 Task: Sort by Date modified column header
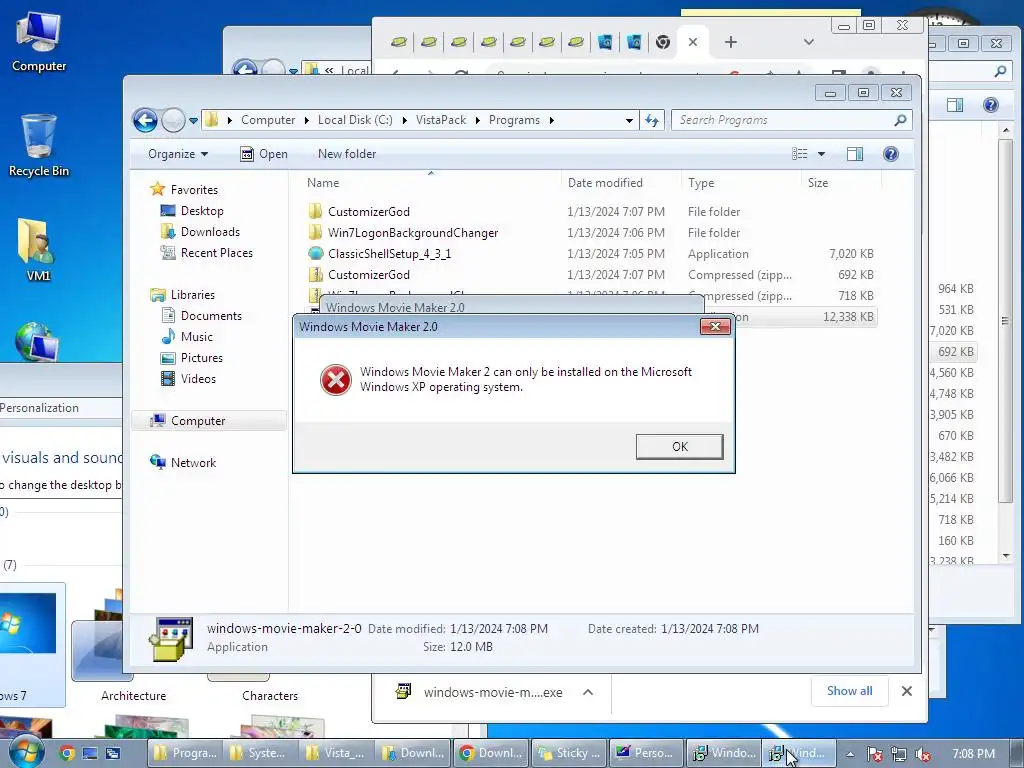pos(620,183)
